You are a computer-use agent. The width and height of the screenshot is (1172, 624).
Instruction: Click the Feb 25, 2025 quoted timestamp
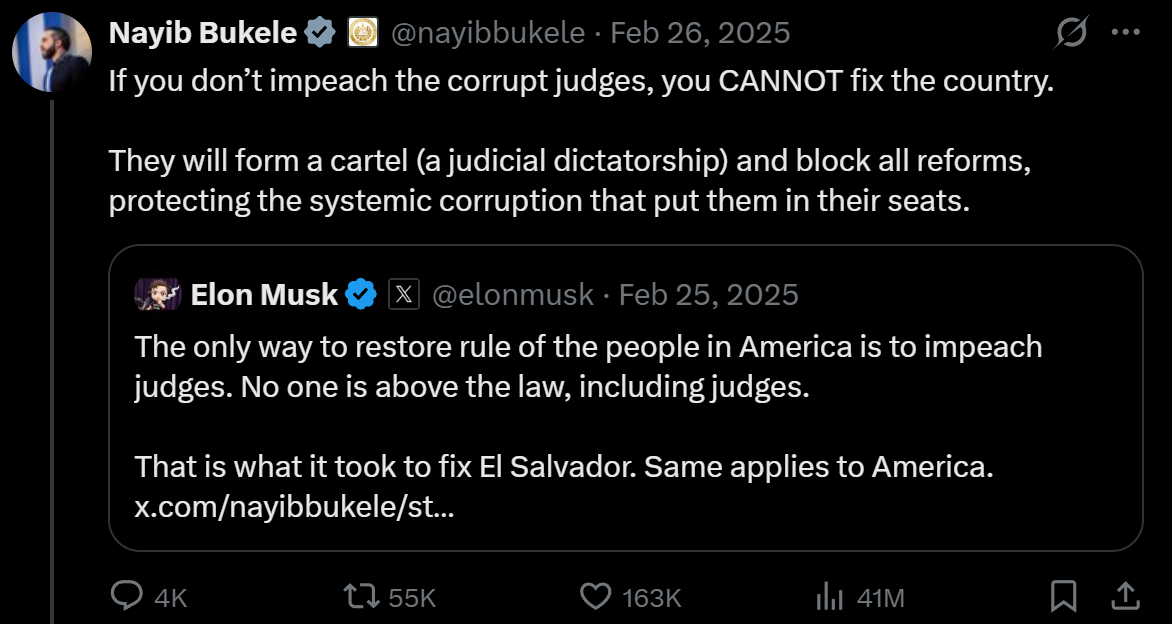pyautogui.click(x=708, y=295)
